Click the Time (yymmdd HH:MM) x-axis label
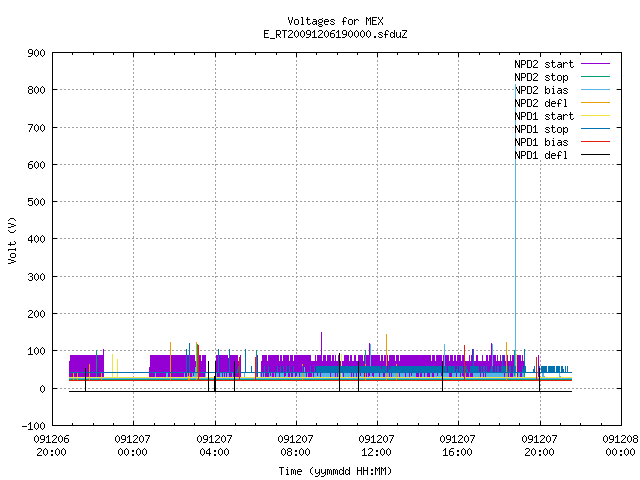The height and width of the screenshot is (480, 640). [x=335, y=471]
